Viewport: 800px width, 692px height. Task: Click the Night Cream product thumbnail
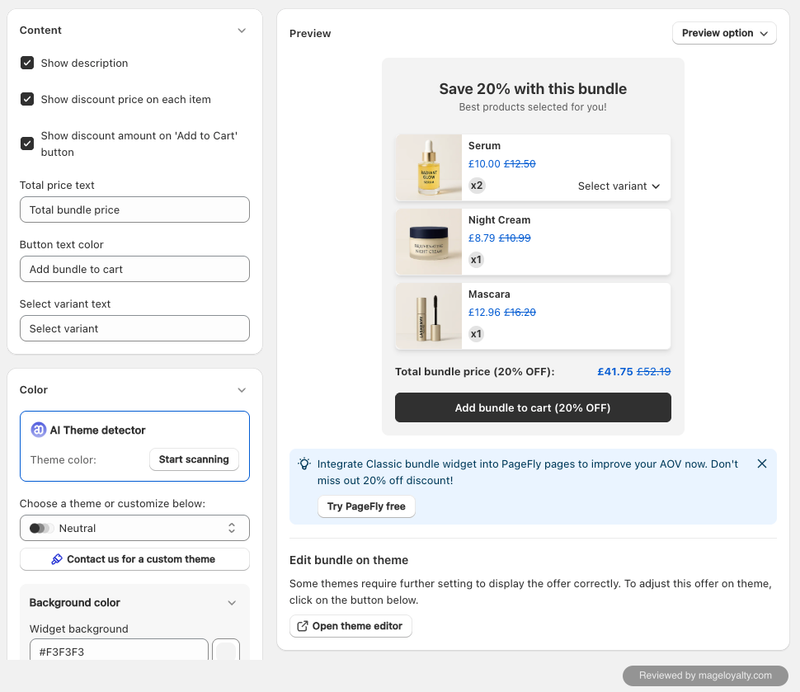429,242
